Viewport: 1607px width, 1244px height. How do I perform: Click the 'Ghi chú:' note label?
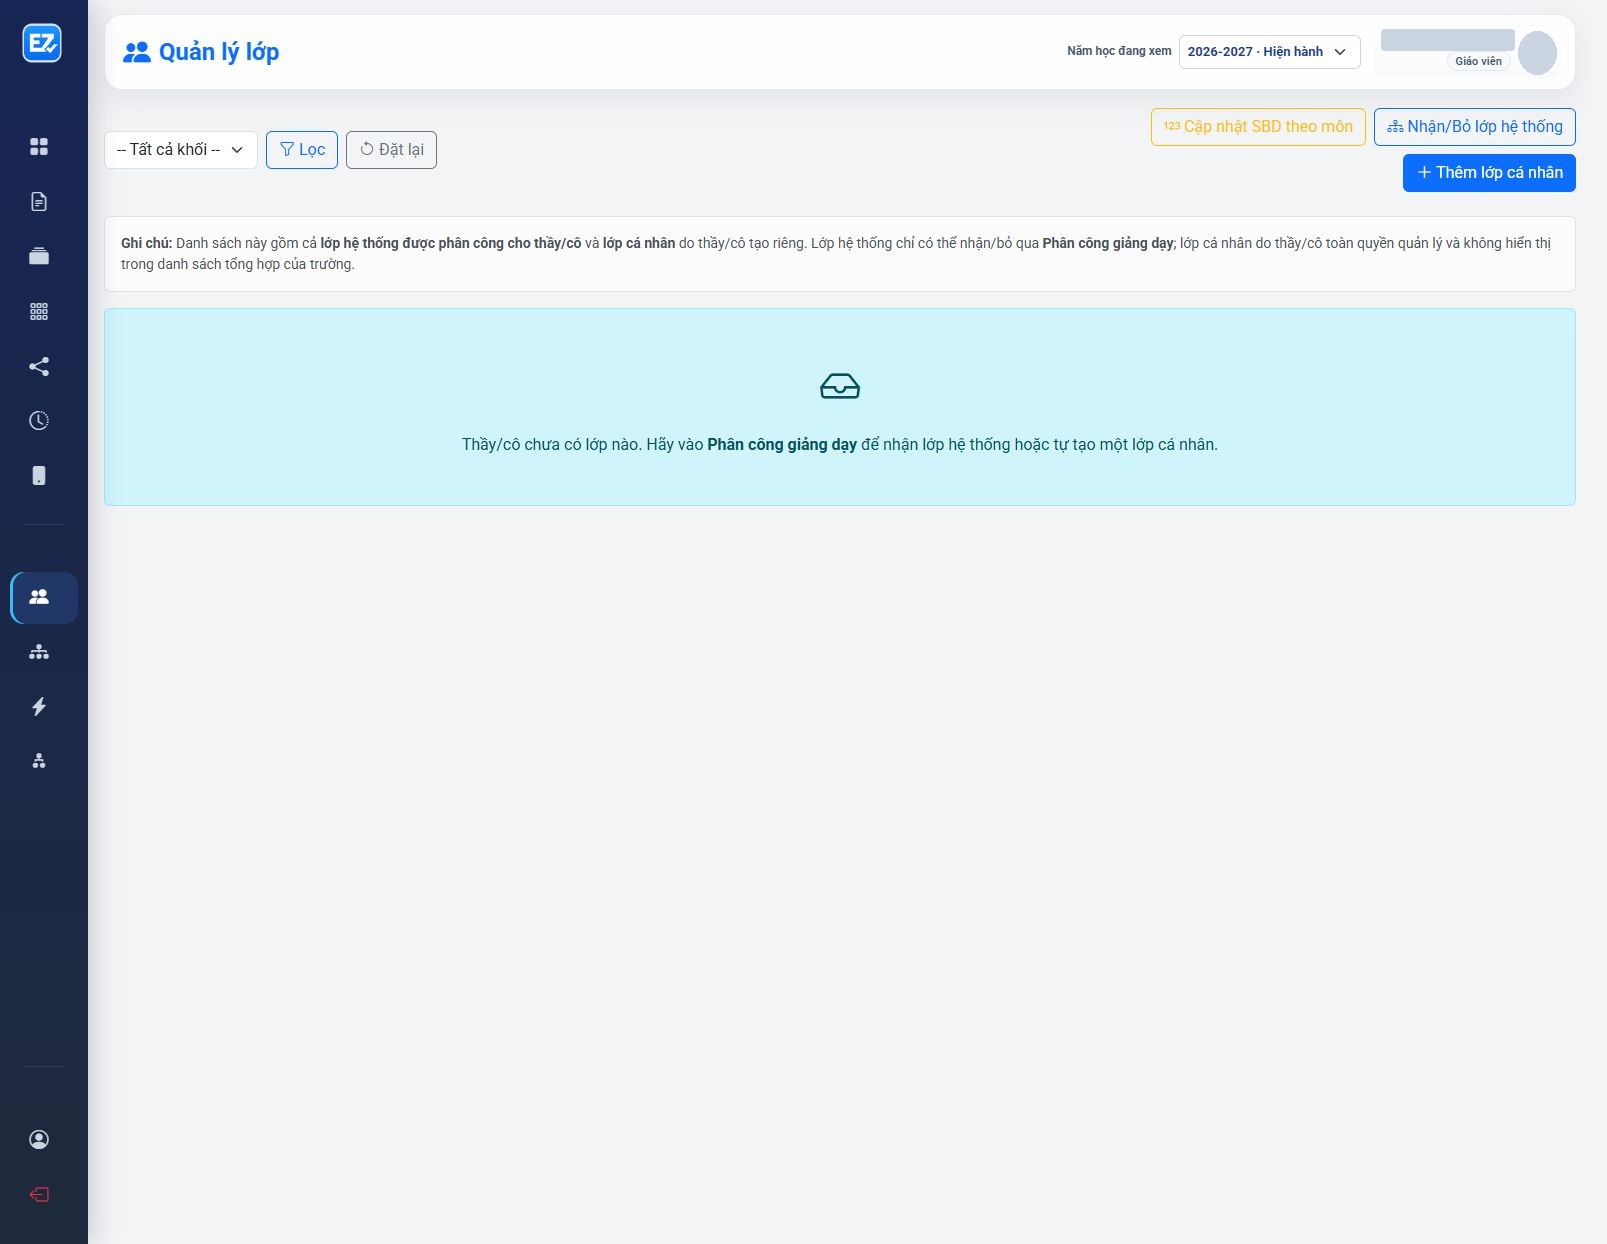pos(147,243)
